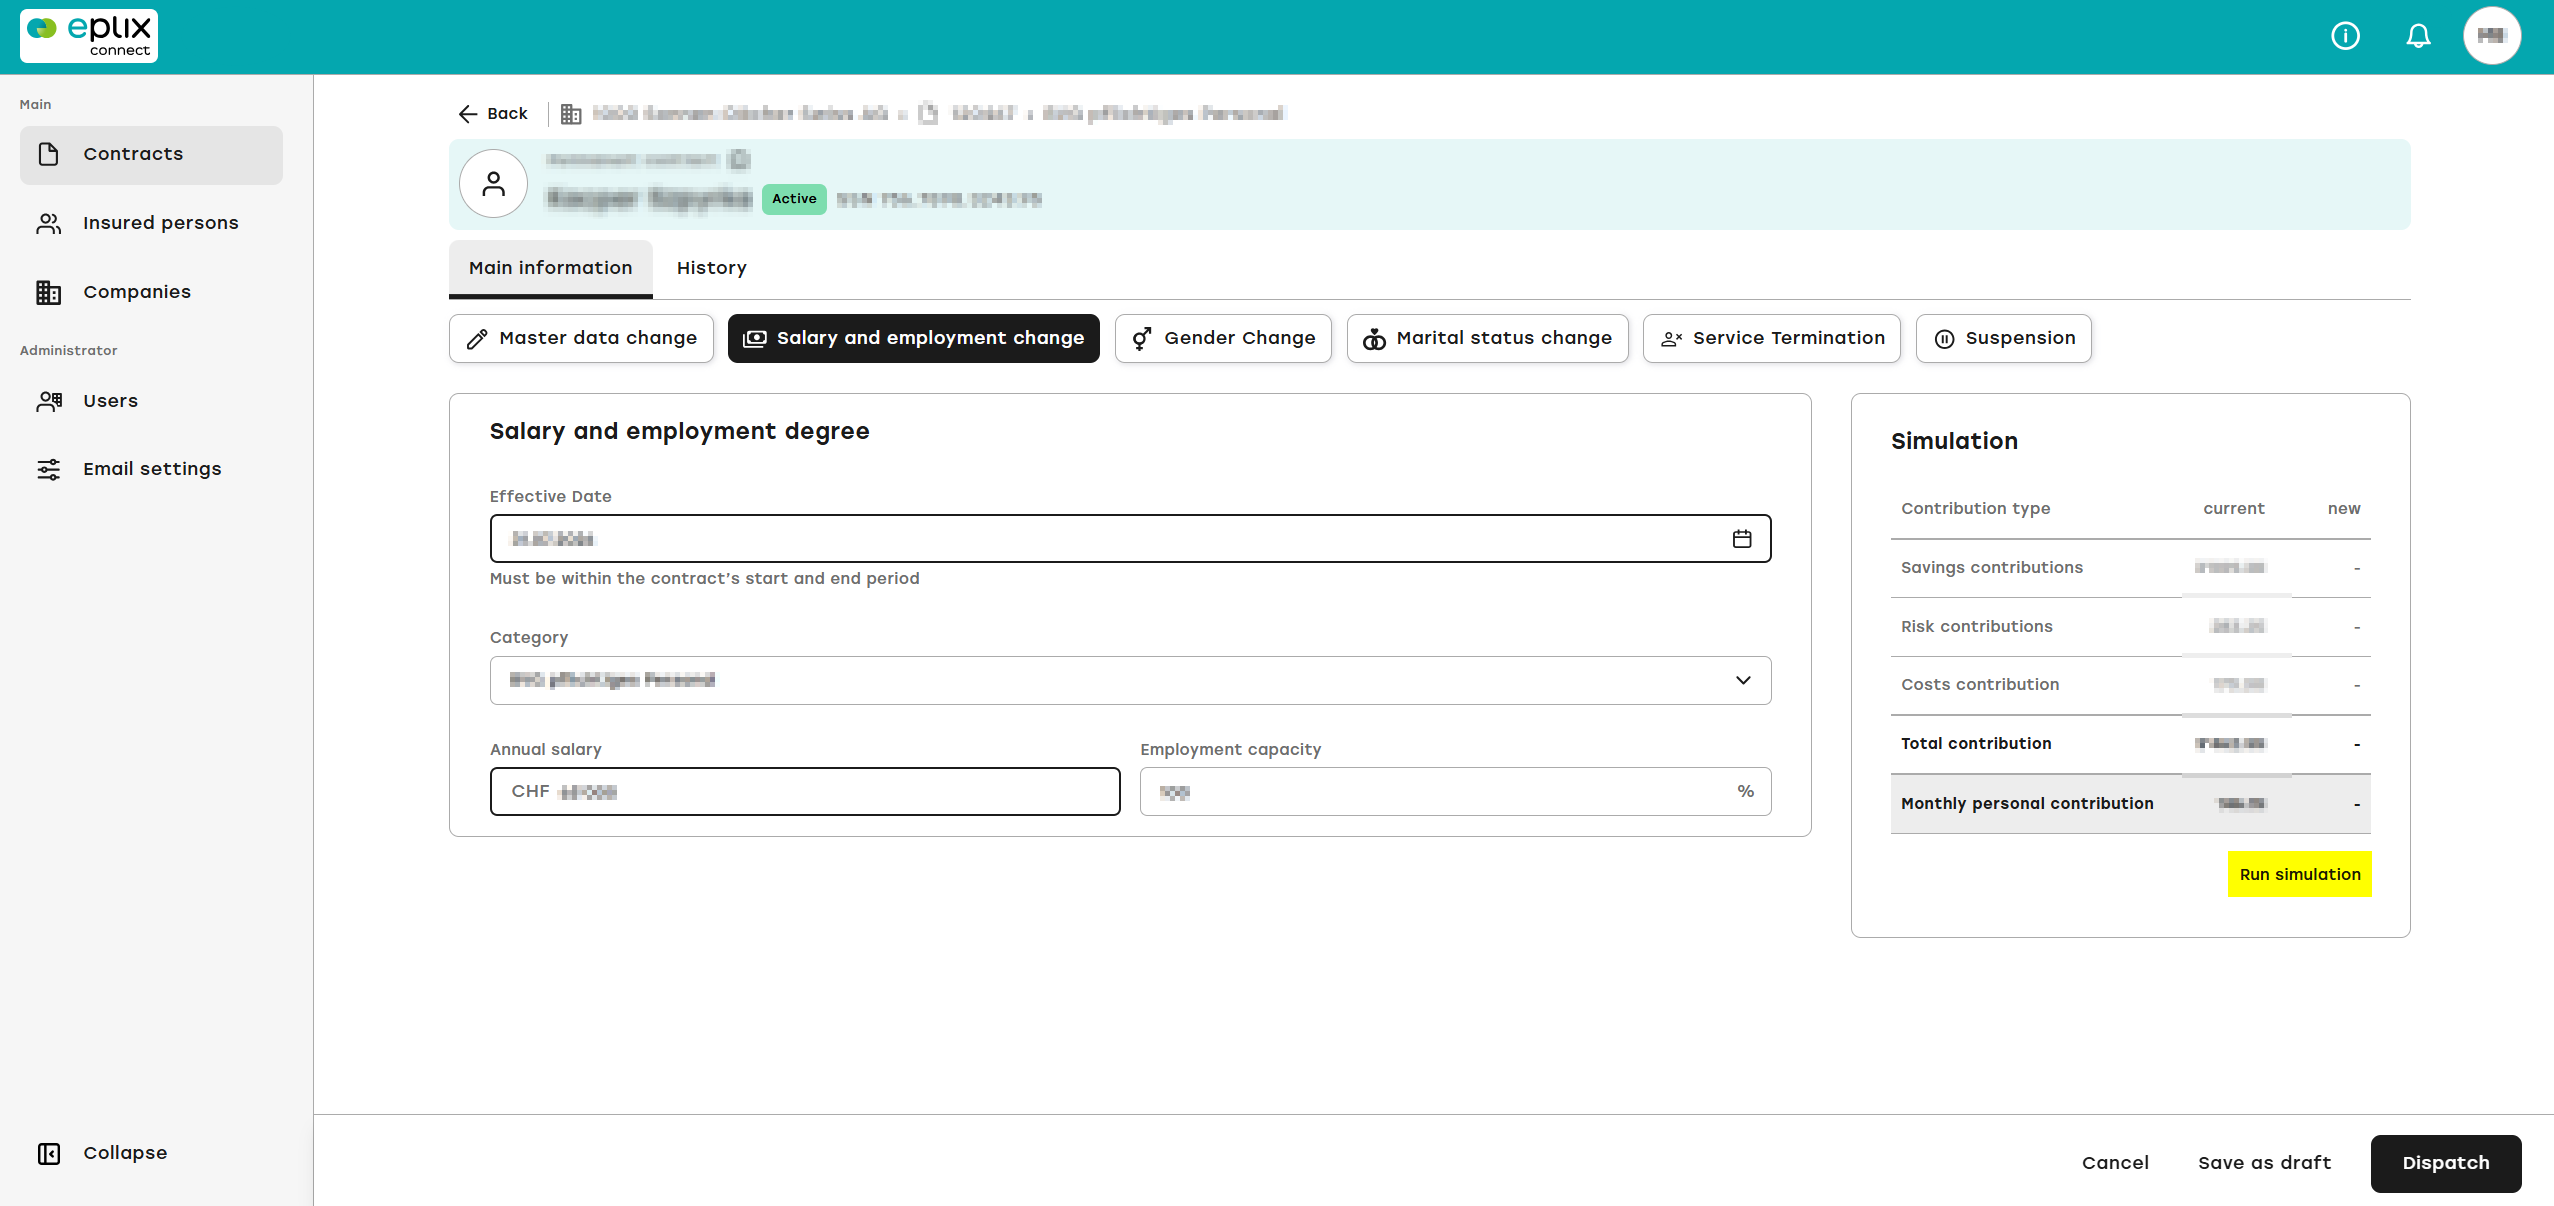
Task: Open the info icon in header
Action: point(2345,36)
